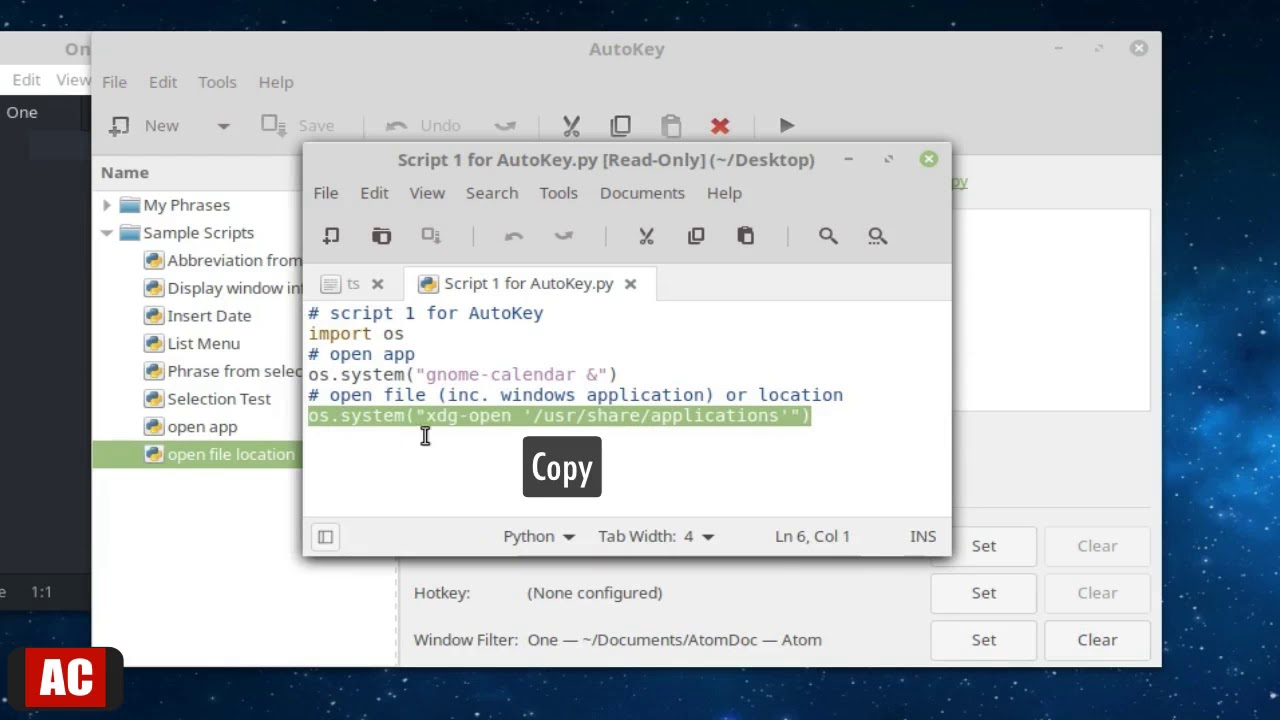Click the Set button for Hotkey
Image resolution: width=1280 pixels, height=720 pixels.
[984, 593]
